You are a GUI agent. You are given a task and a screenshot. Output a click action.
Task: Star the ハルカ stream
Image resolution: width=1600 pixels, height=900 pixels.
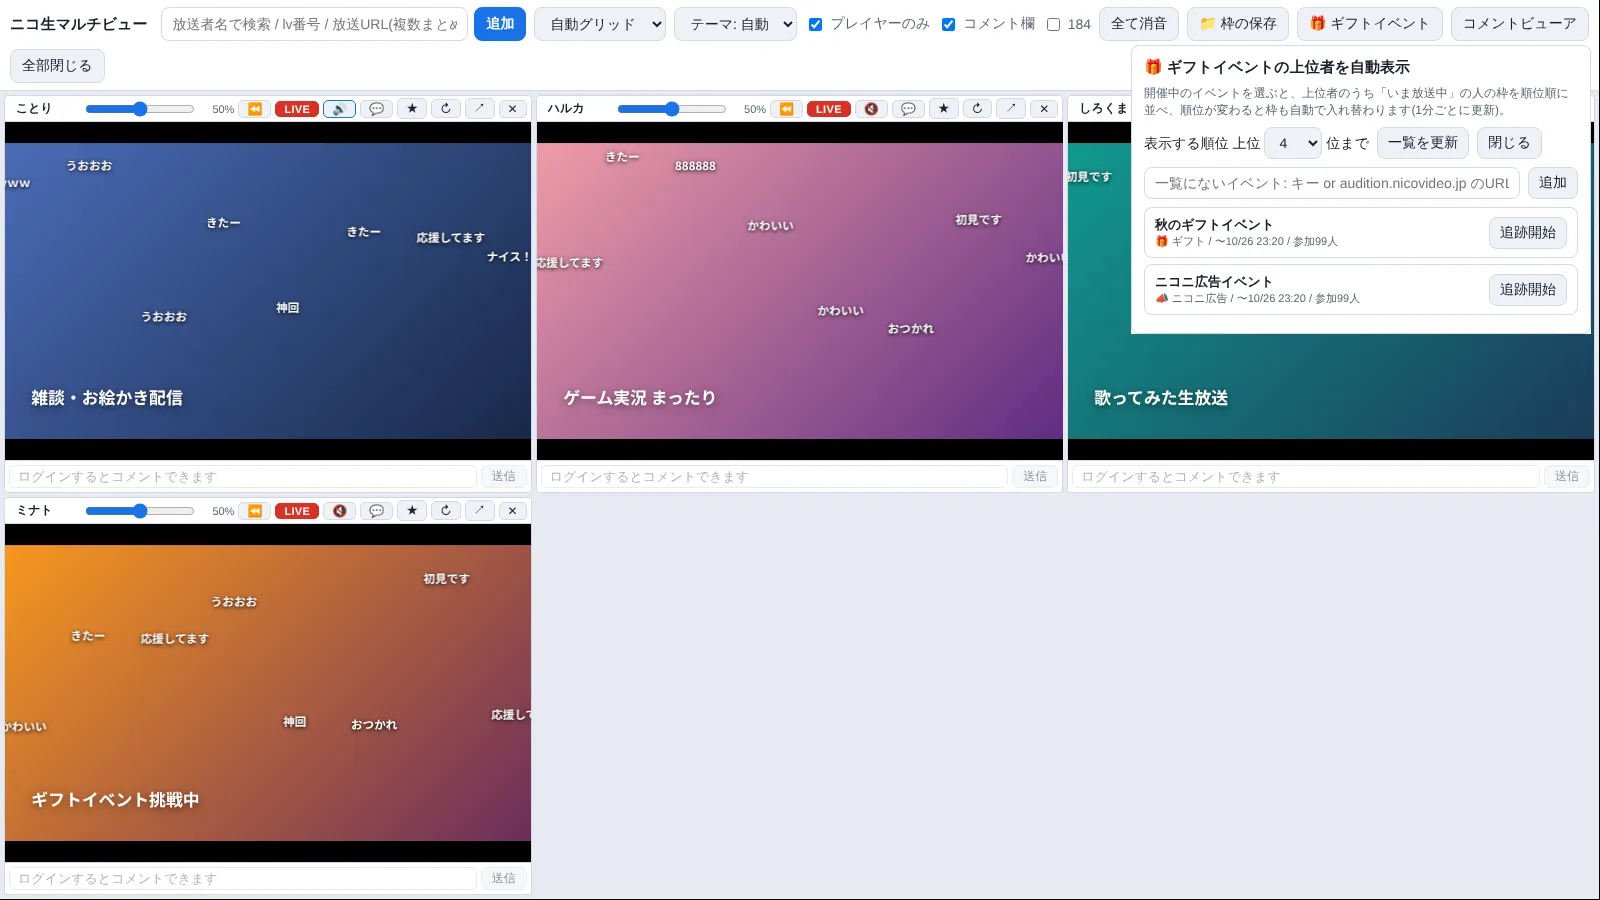coord(944,109)
